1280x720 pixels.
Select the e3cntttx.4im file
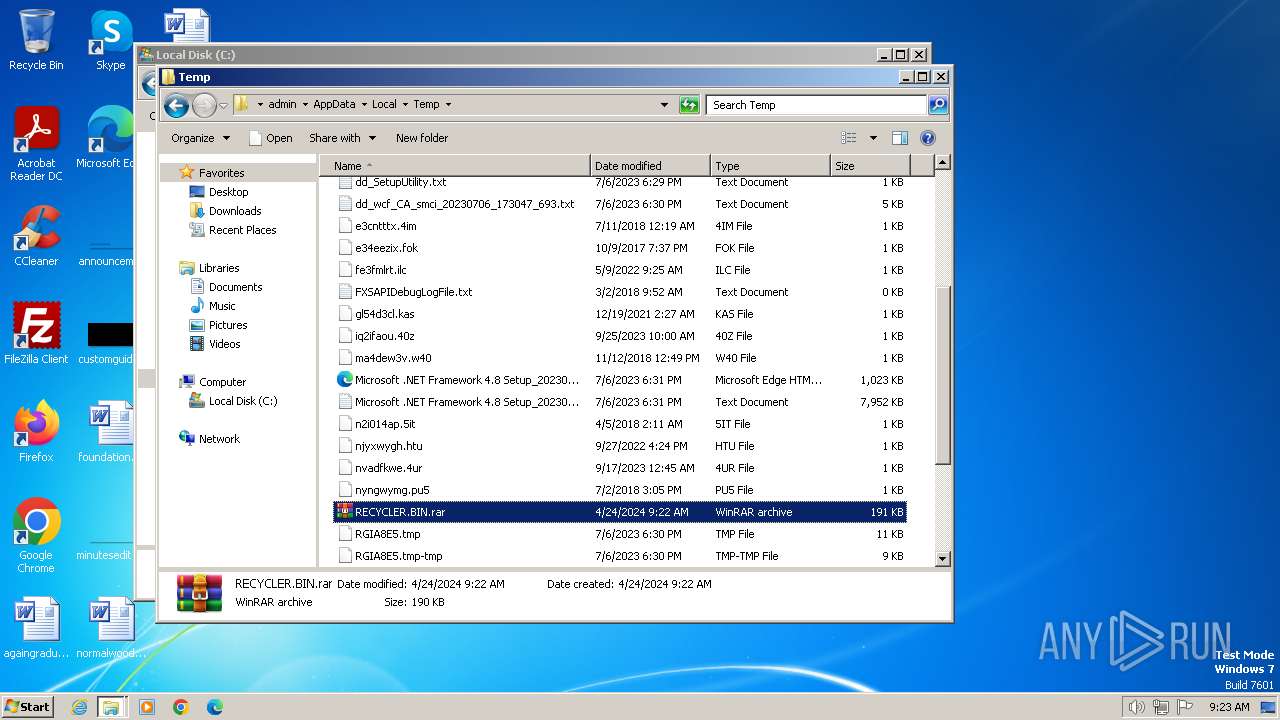(x=620, y=226)
